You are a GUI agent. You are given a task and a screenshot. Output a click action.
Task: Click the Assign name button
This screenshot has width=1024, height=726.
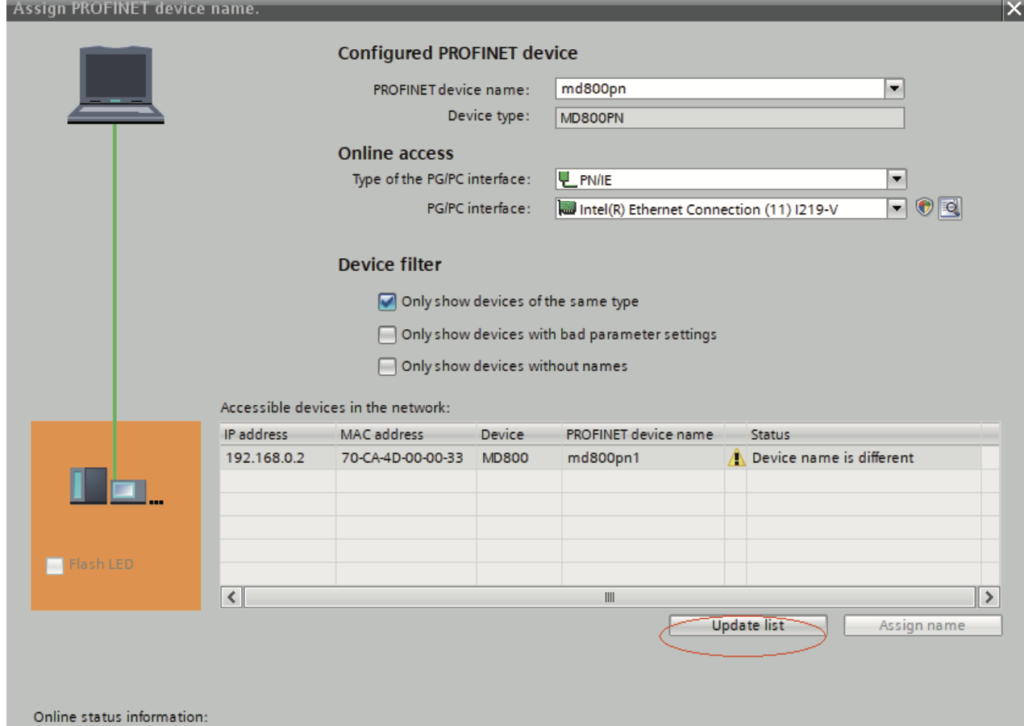922,626
